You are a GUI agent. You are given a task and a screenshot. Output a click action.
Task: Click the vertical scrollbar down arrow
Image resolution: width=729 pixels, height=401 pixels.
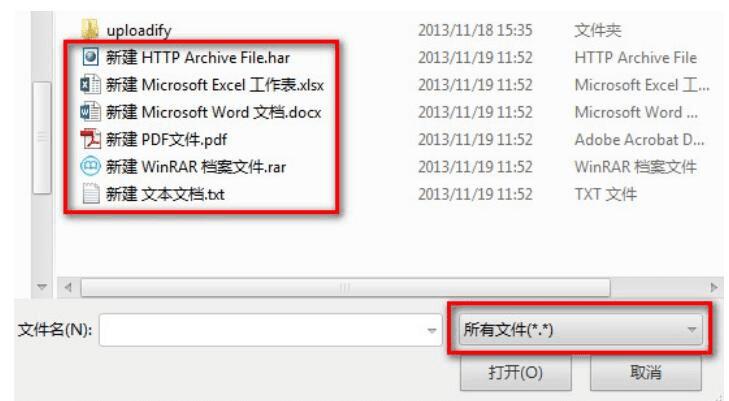42,287
